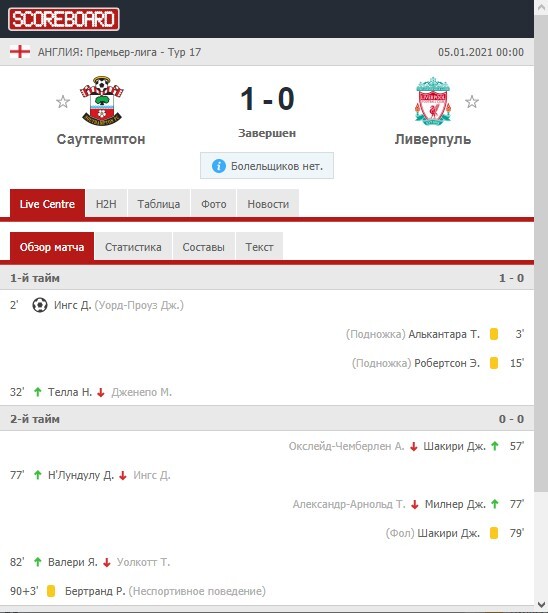Open the Статистика tab

(133, 247)
